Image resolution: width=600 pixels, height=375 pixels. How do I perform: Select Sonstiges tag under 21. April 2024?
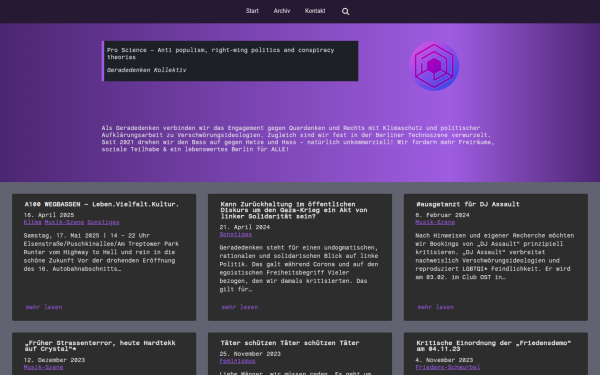tap(236, 235)
